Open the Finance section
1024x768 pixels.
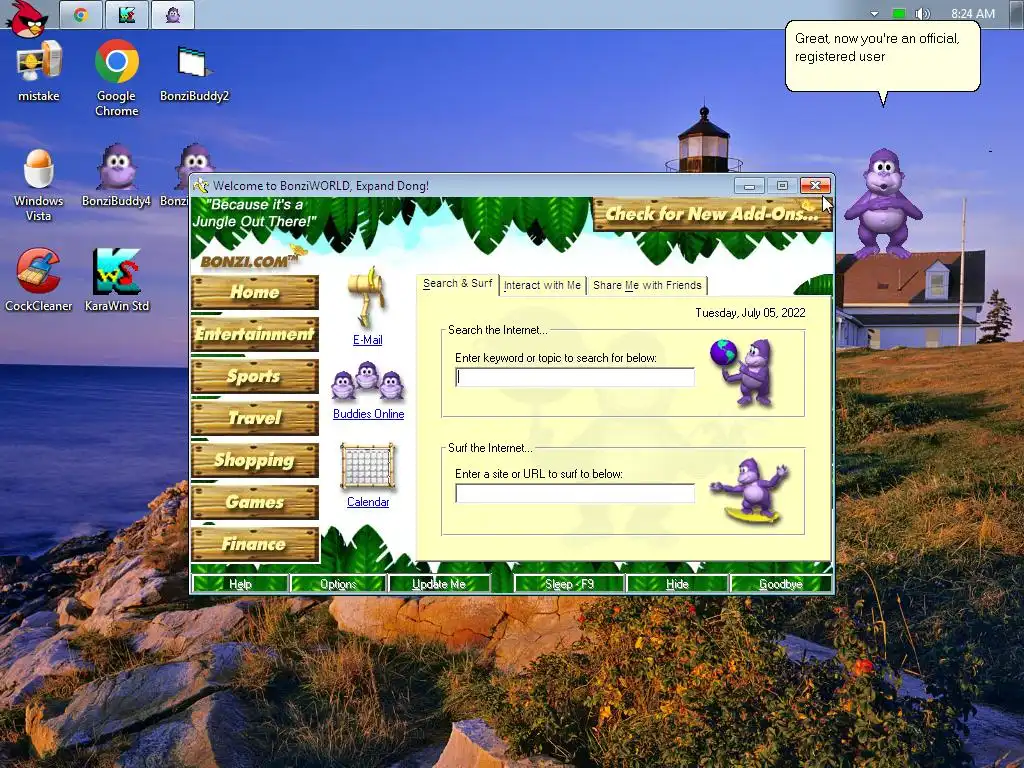click(255, 544)
